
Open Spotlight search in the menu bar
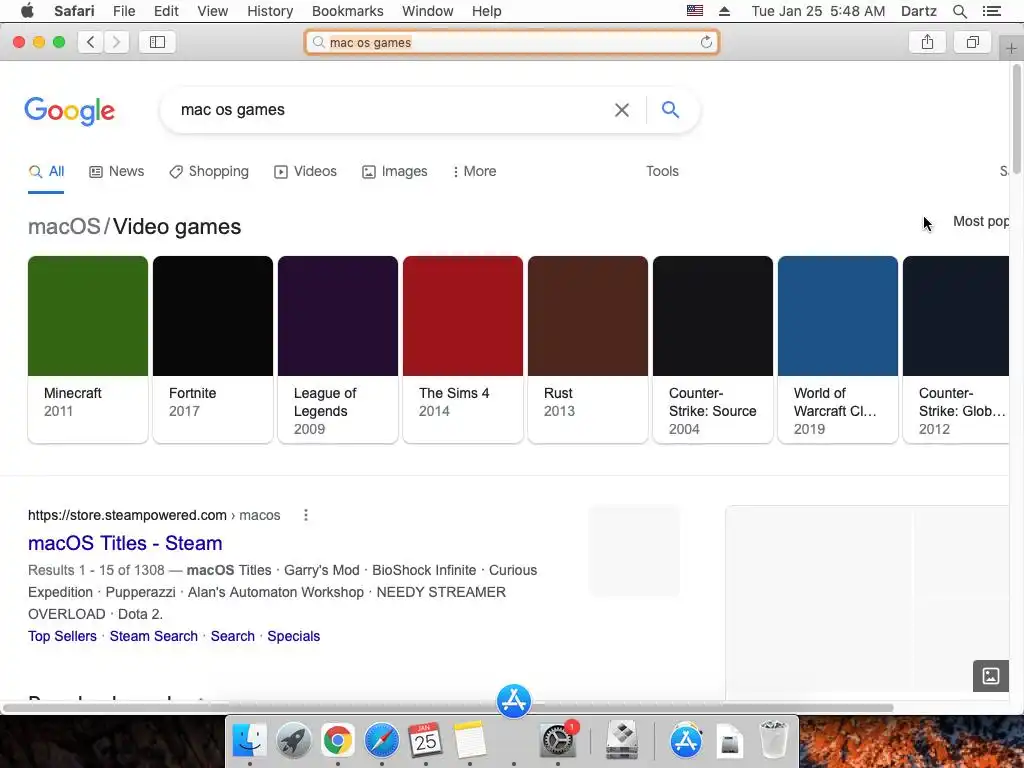tap(959, 11)
